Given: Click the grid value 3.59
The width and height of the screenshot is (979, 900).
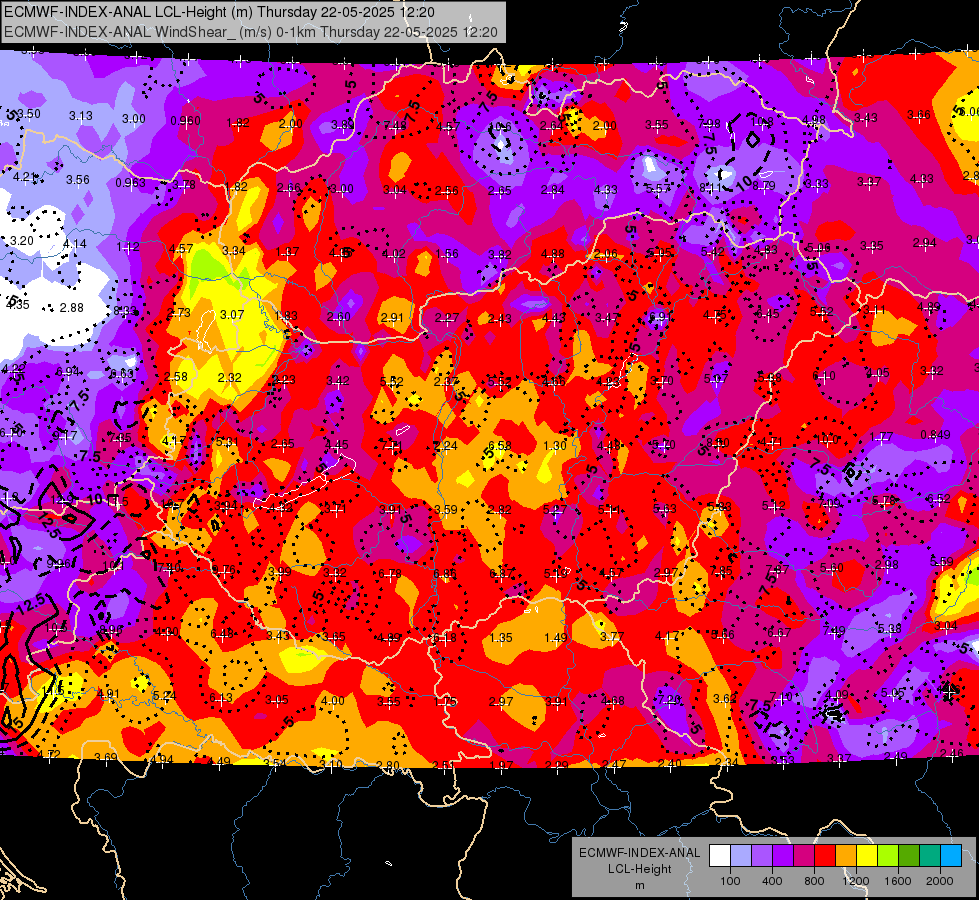Looking at the screenshot, I should [x=446, y=510].
